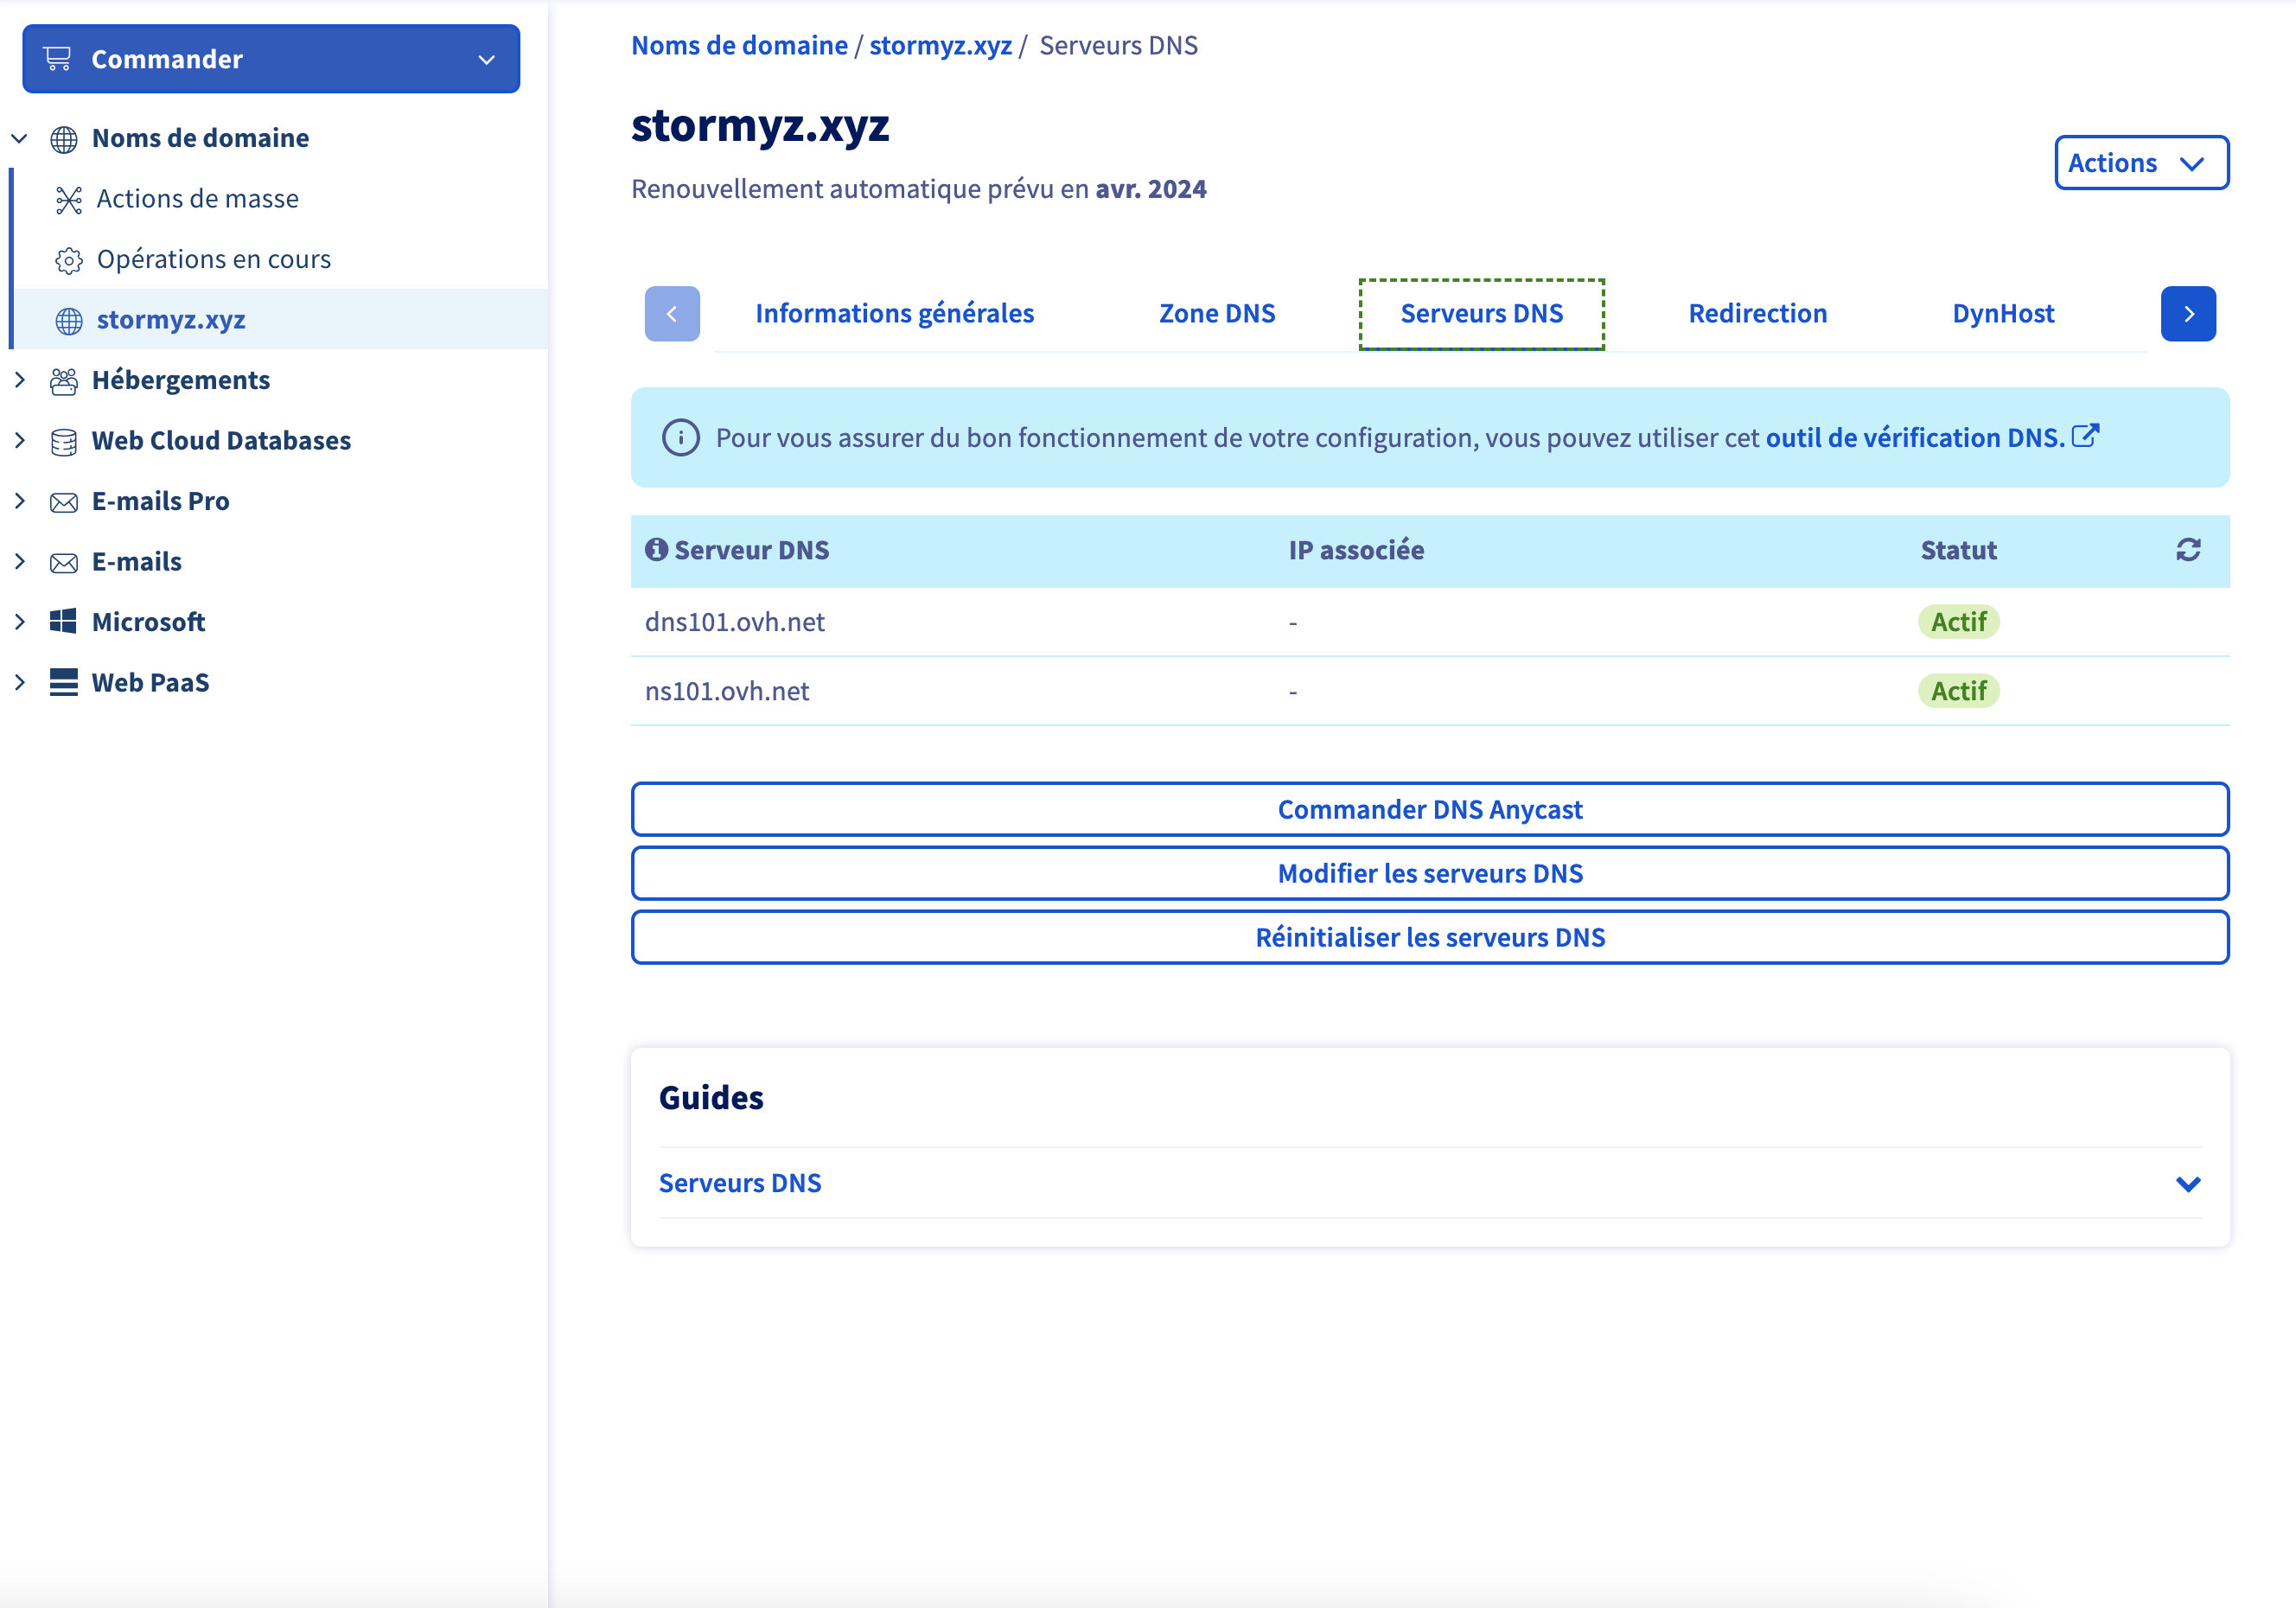Click Modifier les serveurs DNS button
2296x1608 pixels.
tap(1429, 874)
